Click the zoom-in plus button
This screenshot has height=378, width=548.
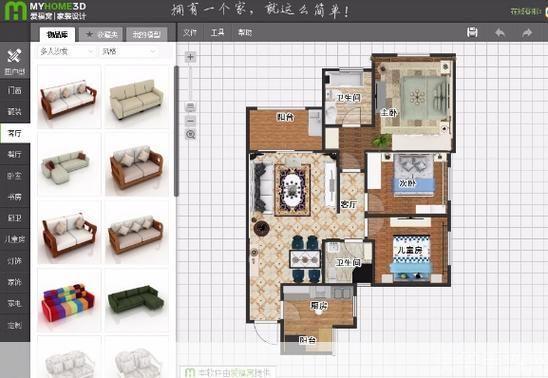(x=190, y=57)
